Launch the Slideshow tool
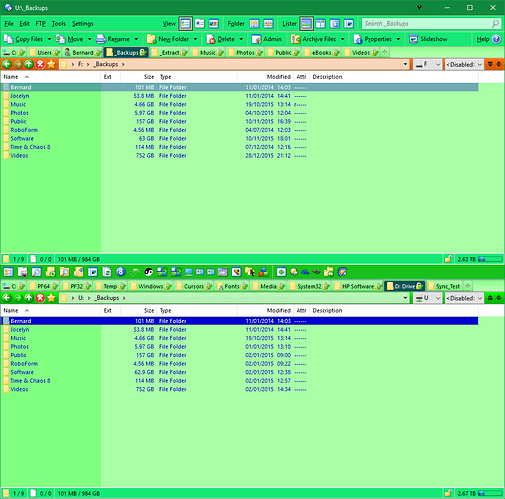 click(428, 39)
